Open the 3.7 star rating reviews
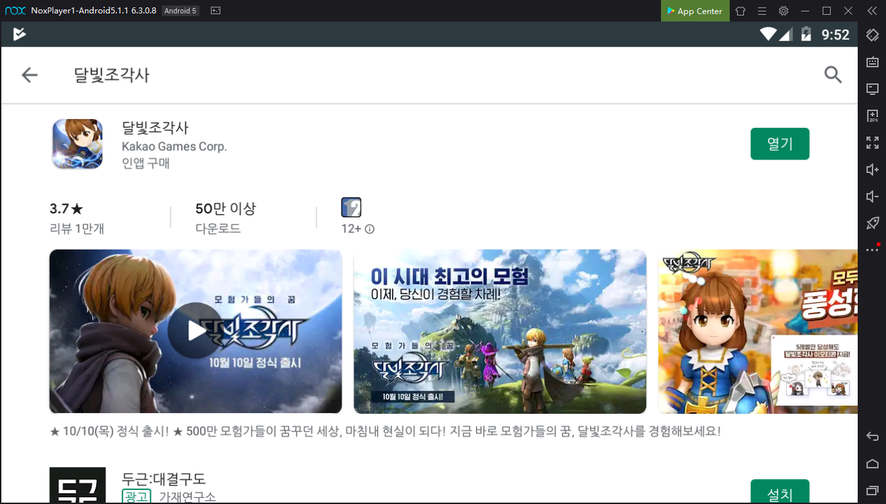This screenshot has width=886, height=504. point(66,208)
